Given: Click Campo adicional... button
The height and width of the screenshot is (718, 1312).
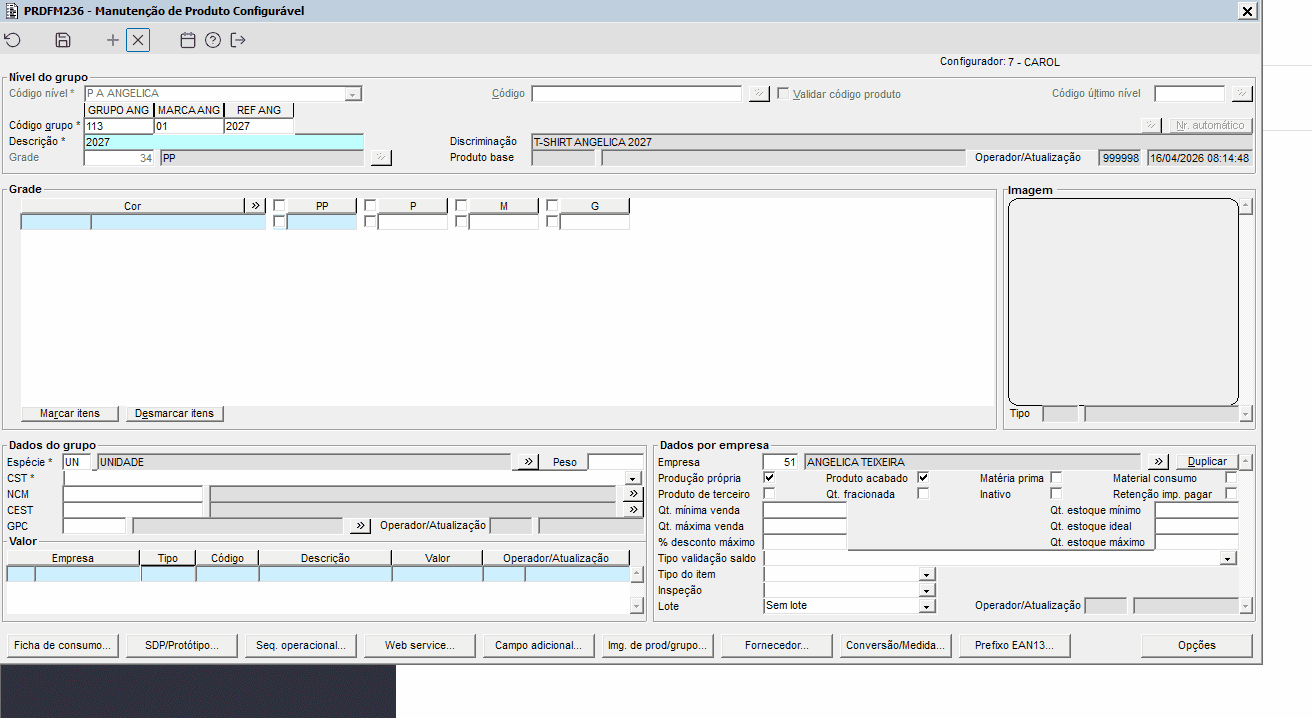Looking at the screenshot, I should 539,646.
